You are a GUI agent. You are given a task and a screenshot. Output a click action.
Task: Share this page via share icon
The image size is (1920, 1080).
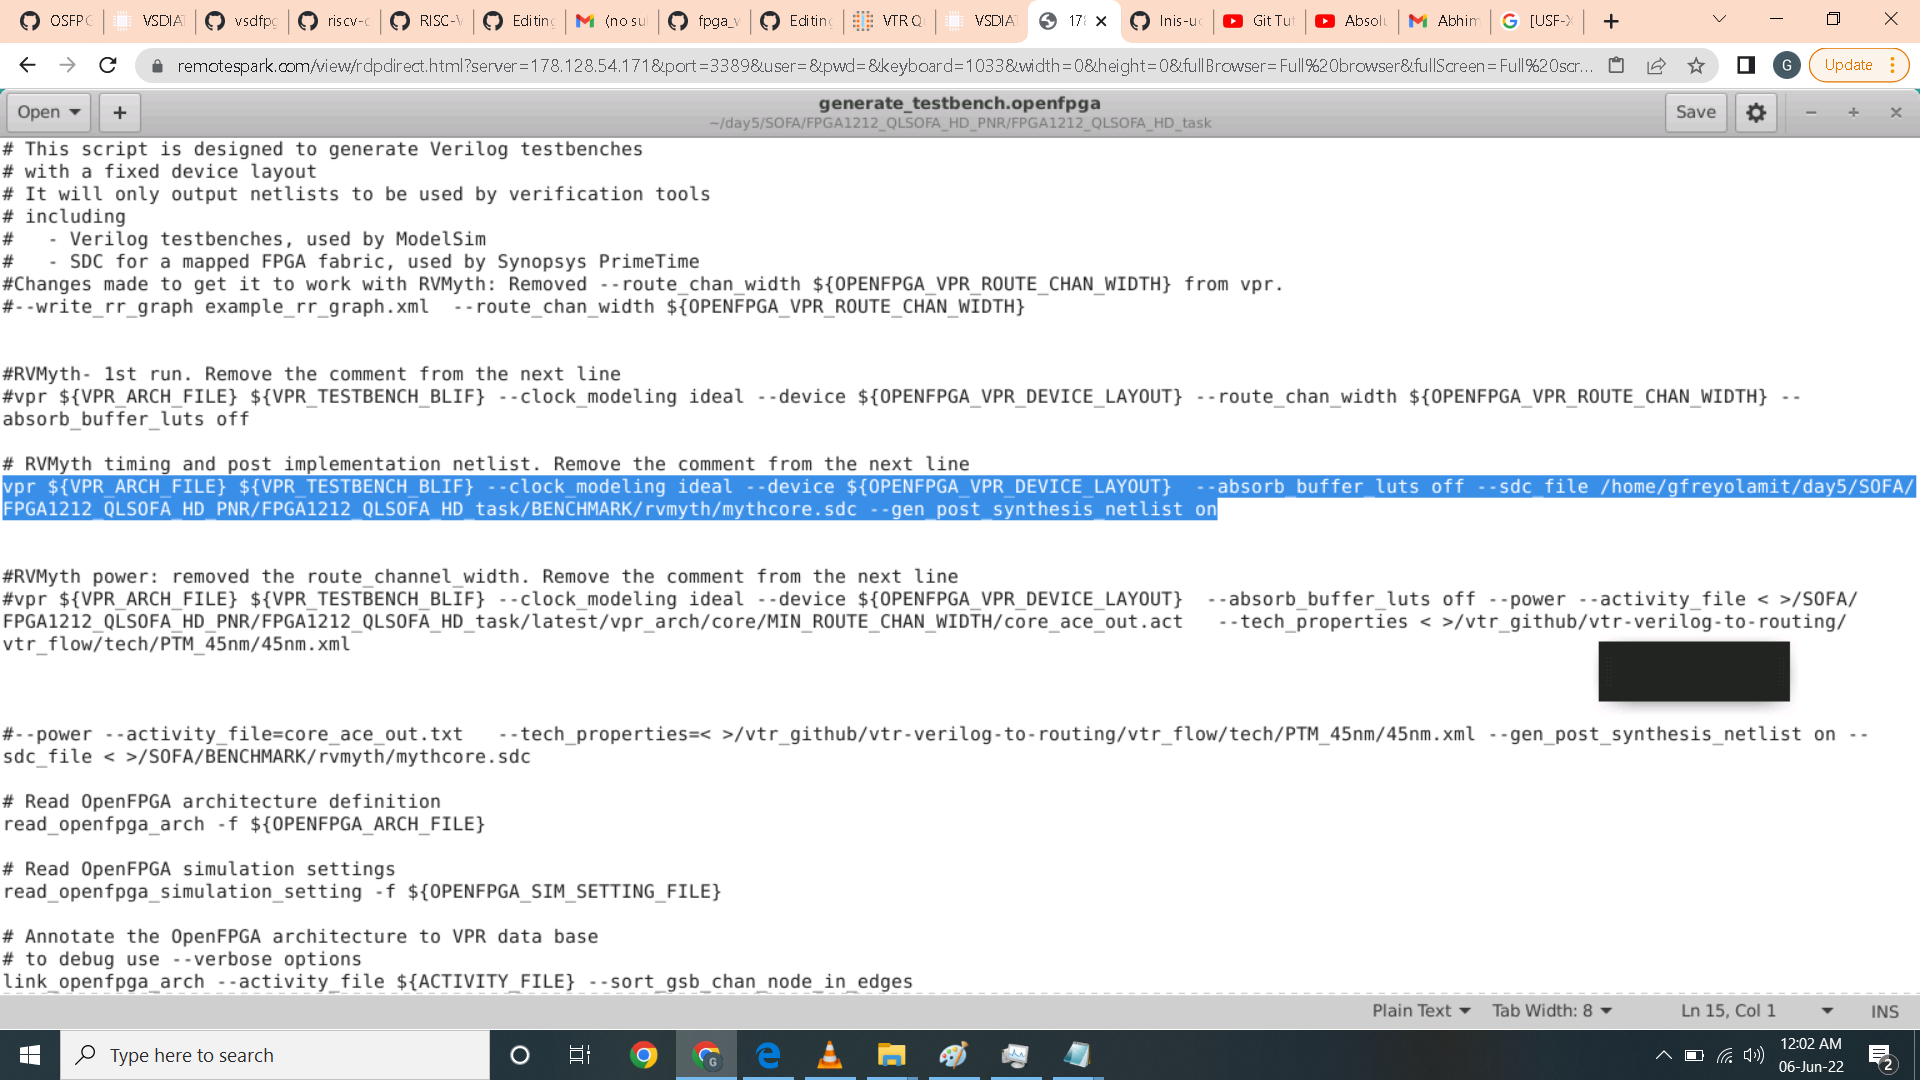[1656, 65]
